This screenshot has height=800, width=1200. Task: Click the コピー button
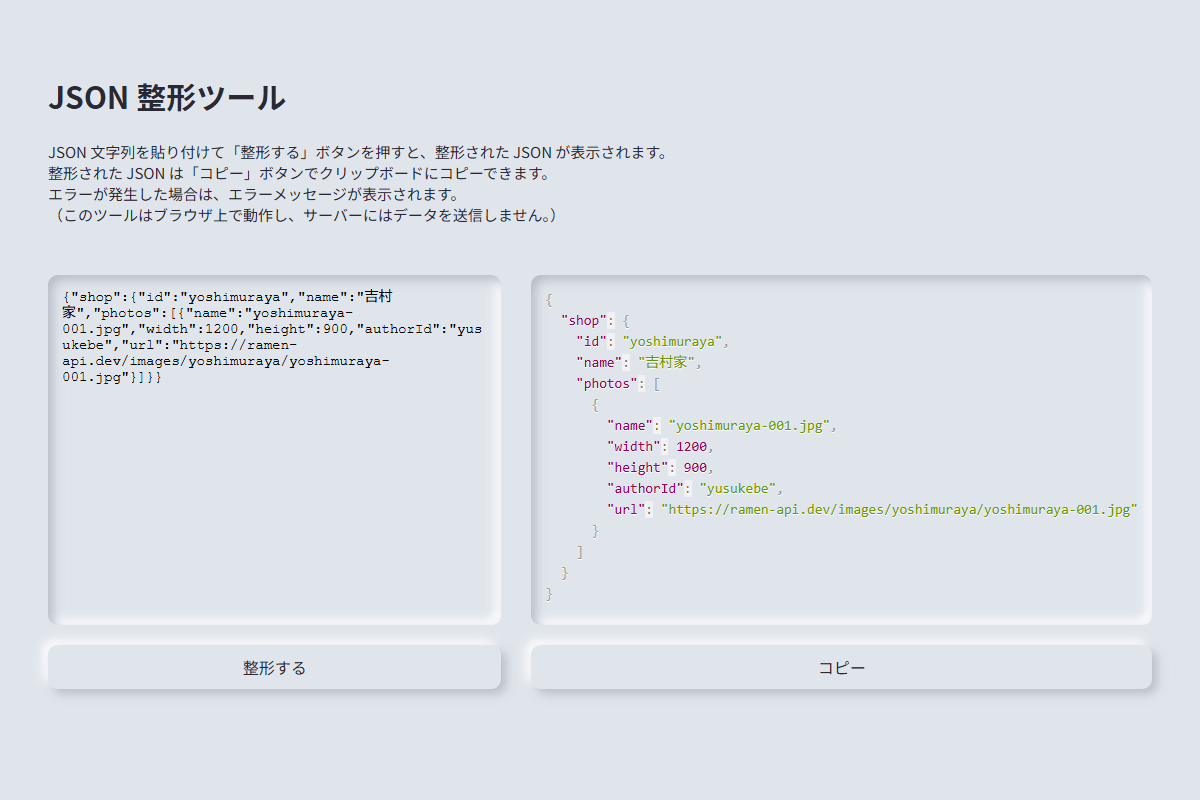tap(841, 668)
